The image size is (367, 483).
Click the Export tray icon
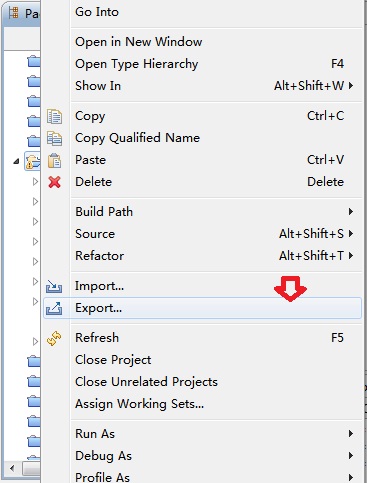54,308
